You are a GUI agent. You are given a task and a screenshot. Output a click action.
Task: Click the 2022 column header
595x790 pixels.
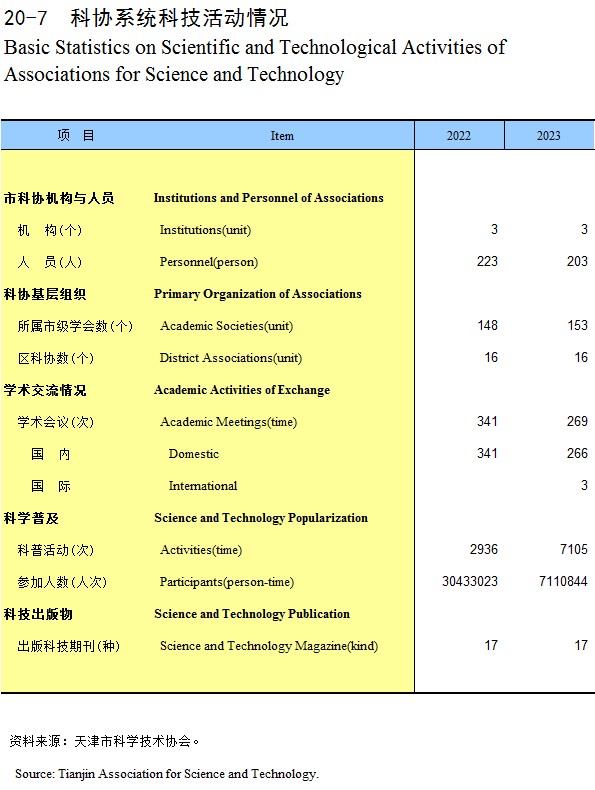point(458,136)
